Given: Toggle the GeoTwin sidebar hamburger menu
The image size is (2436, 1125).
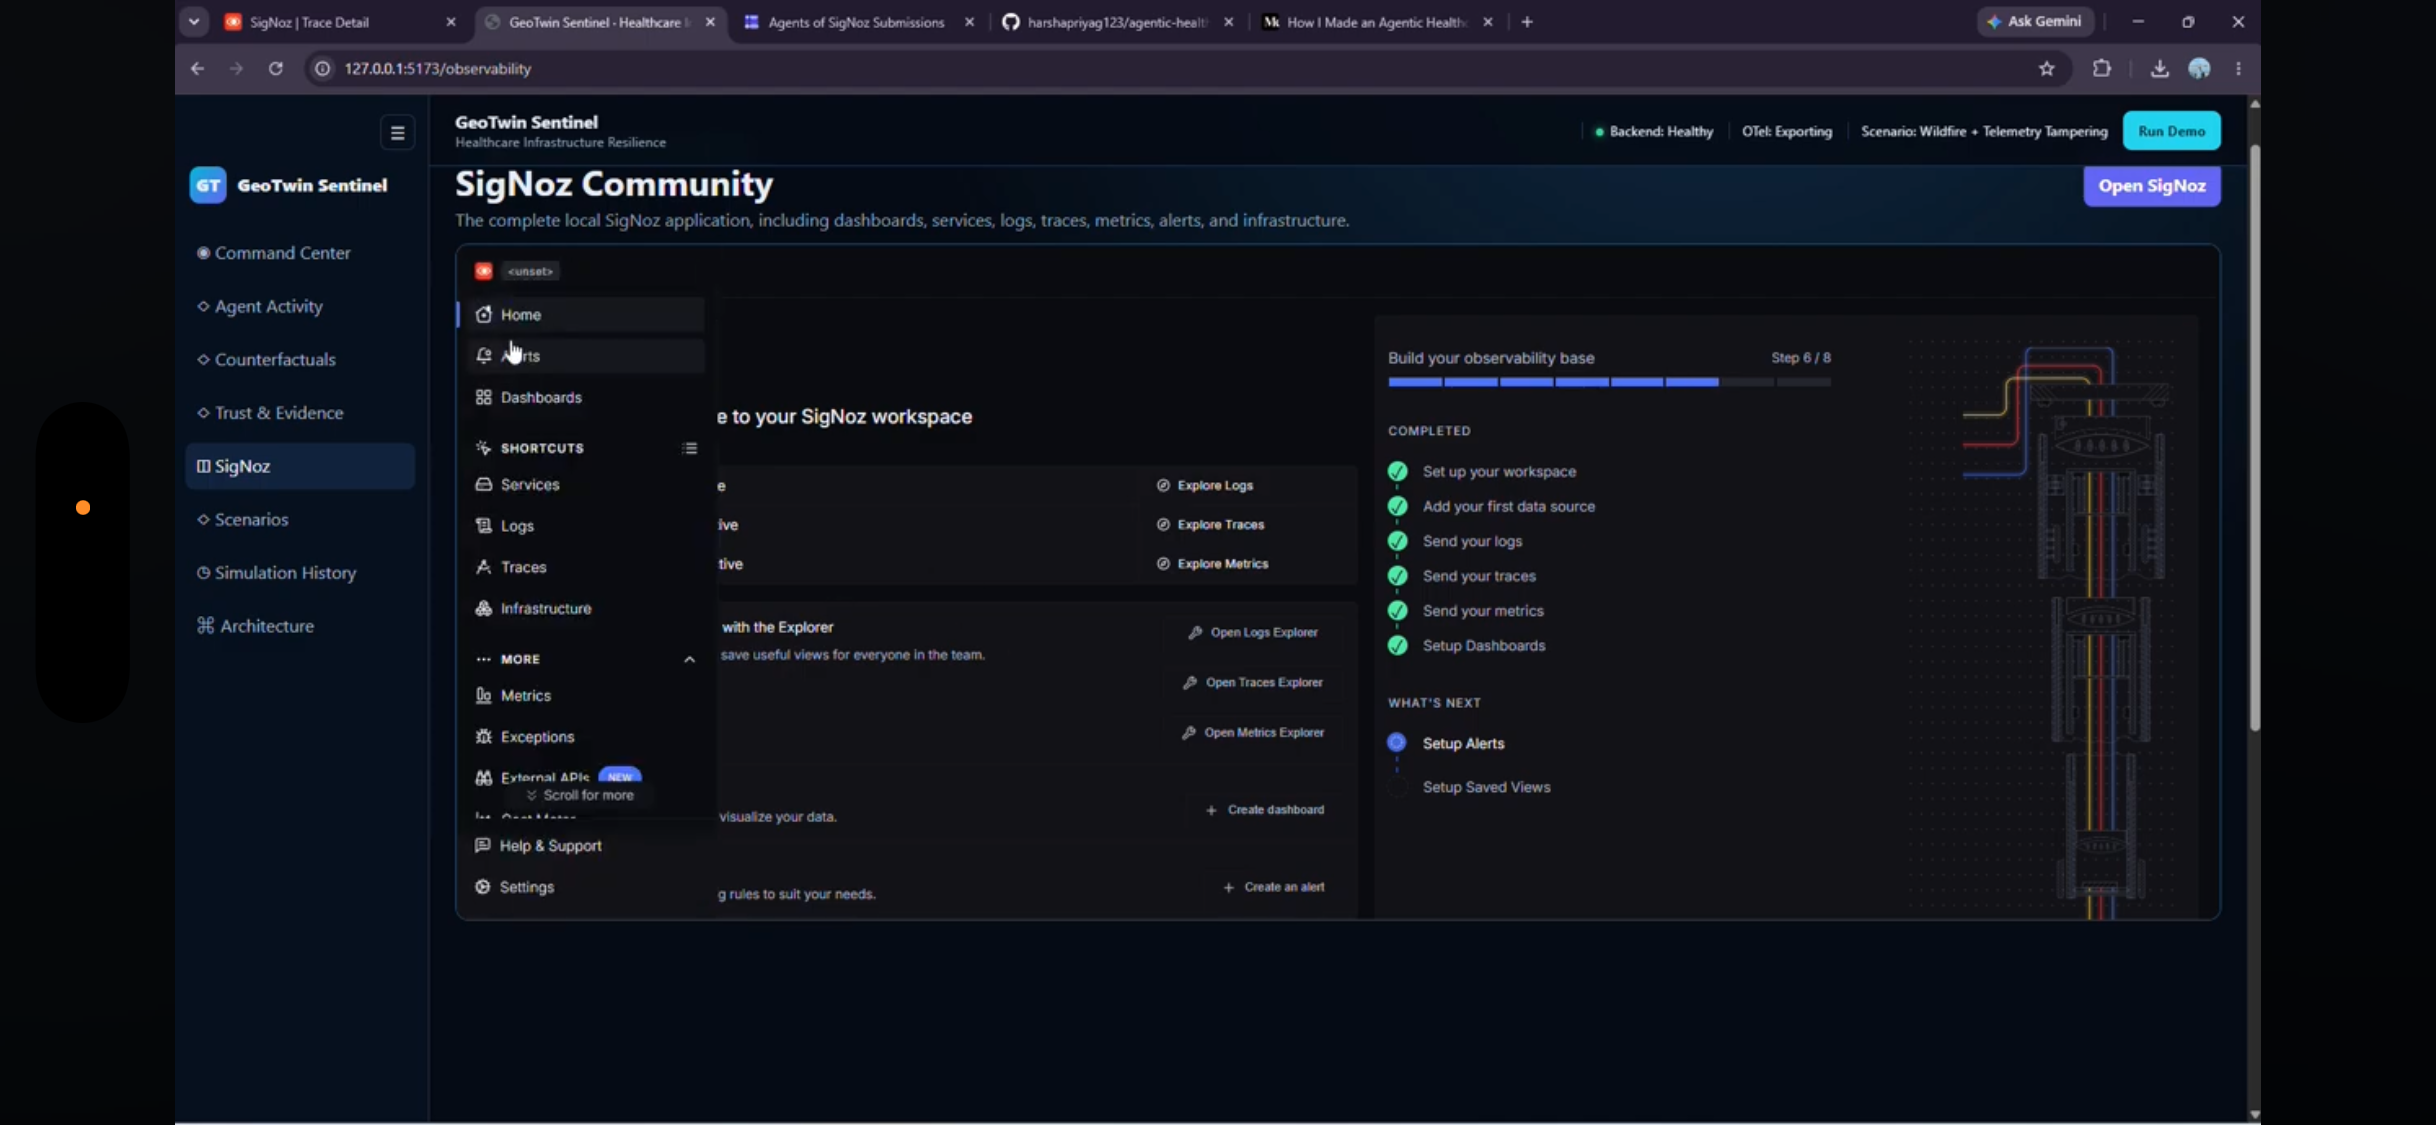Looking at the screenshot, I should click(x=397, y=133).
